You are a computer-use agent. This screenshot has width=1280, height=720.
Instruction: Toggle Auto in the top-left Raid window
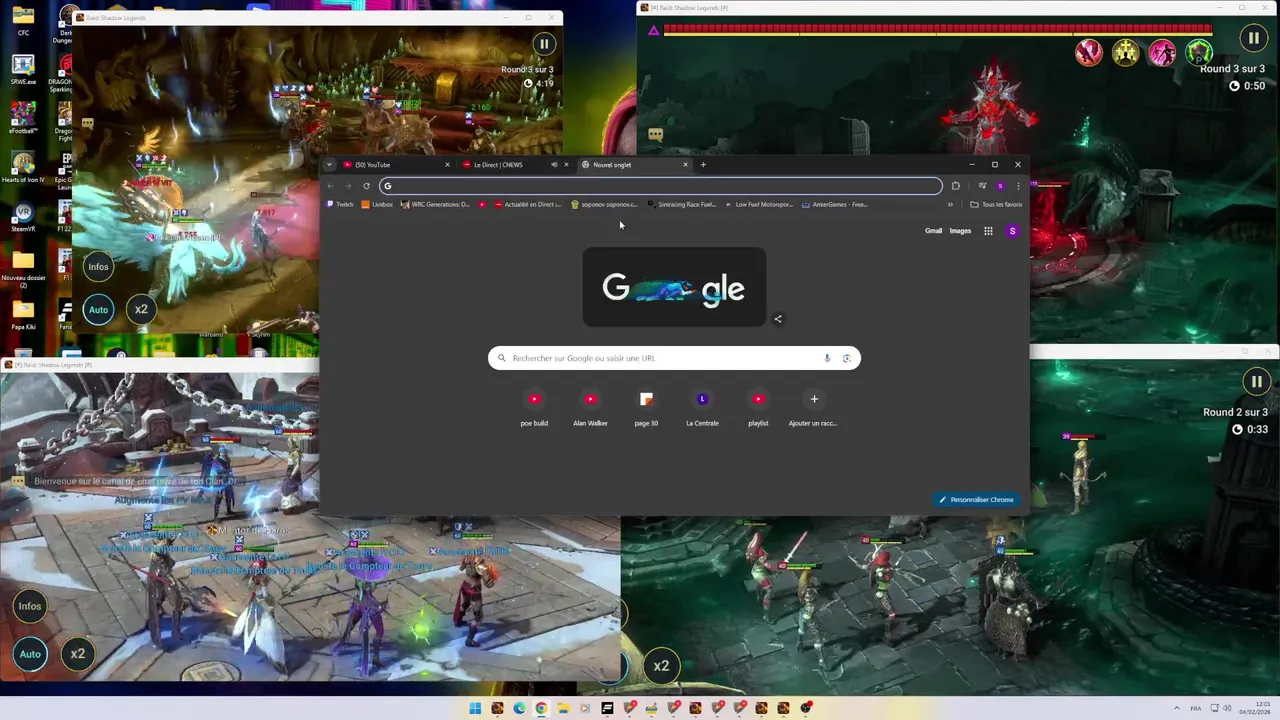98,309
